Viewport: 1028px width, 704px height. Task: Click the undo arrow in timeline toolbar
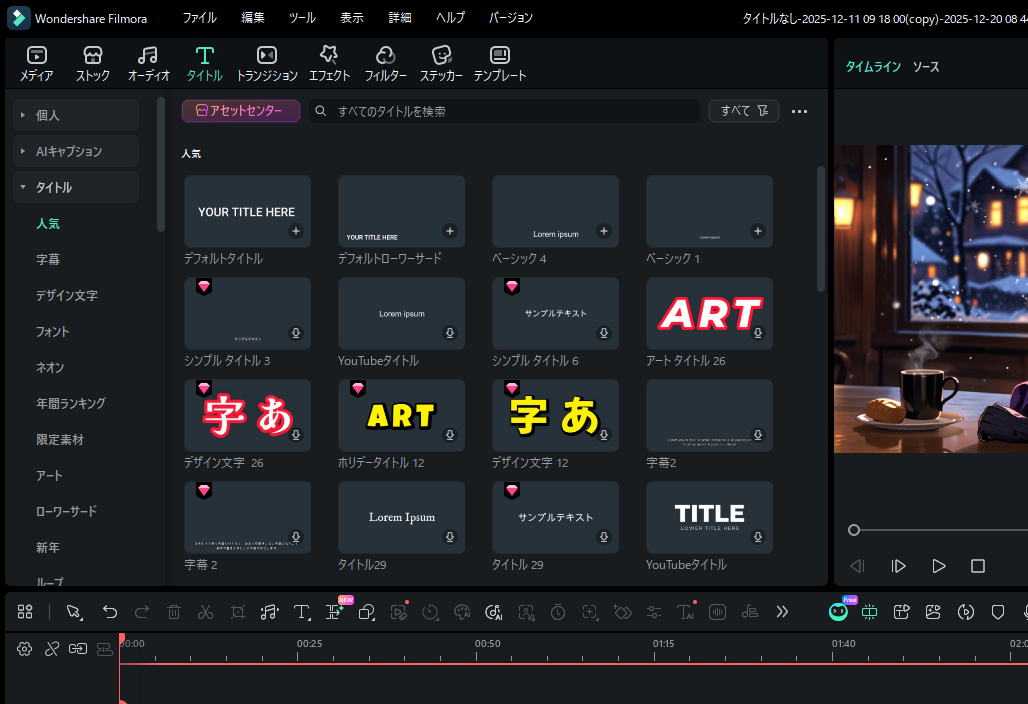pyautogui.click(x=109, y=612)
